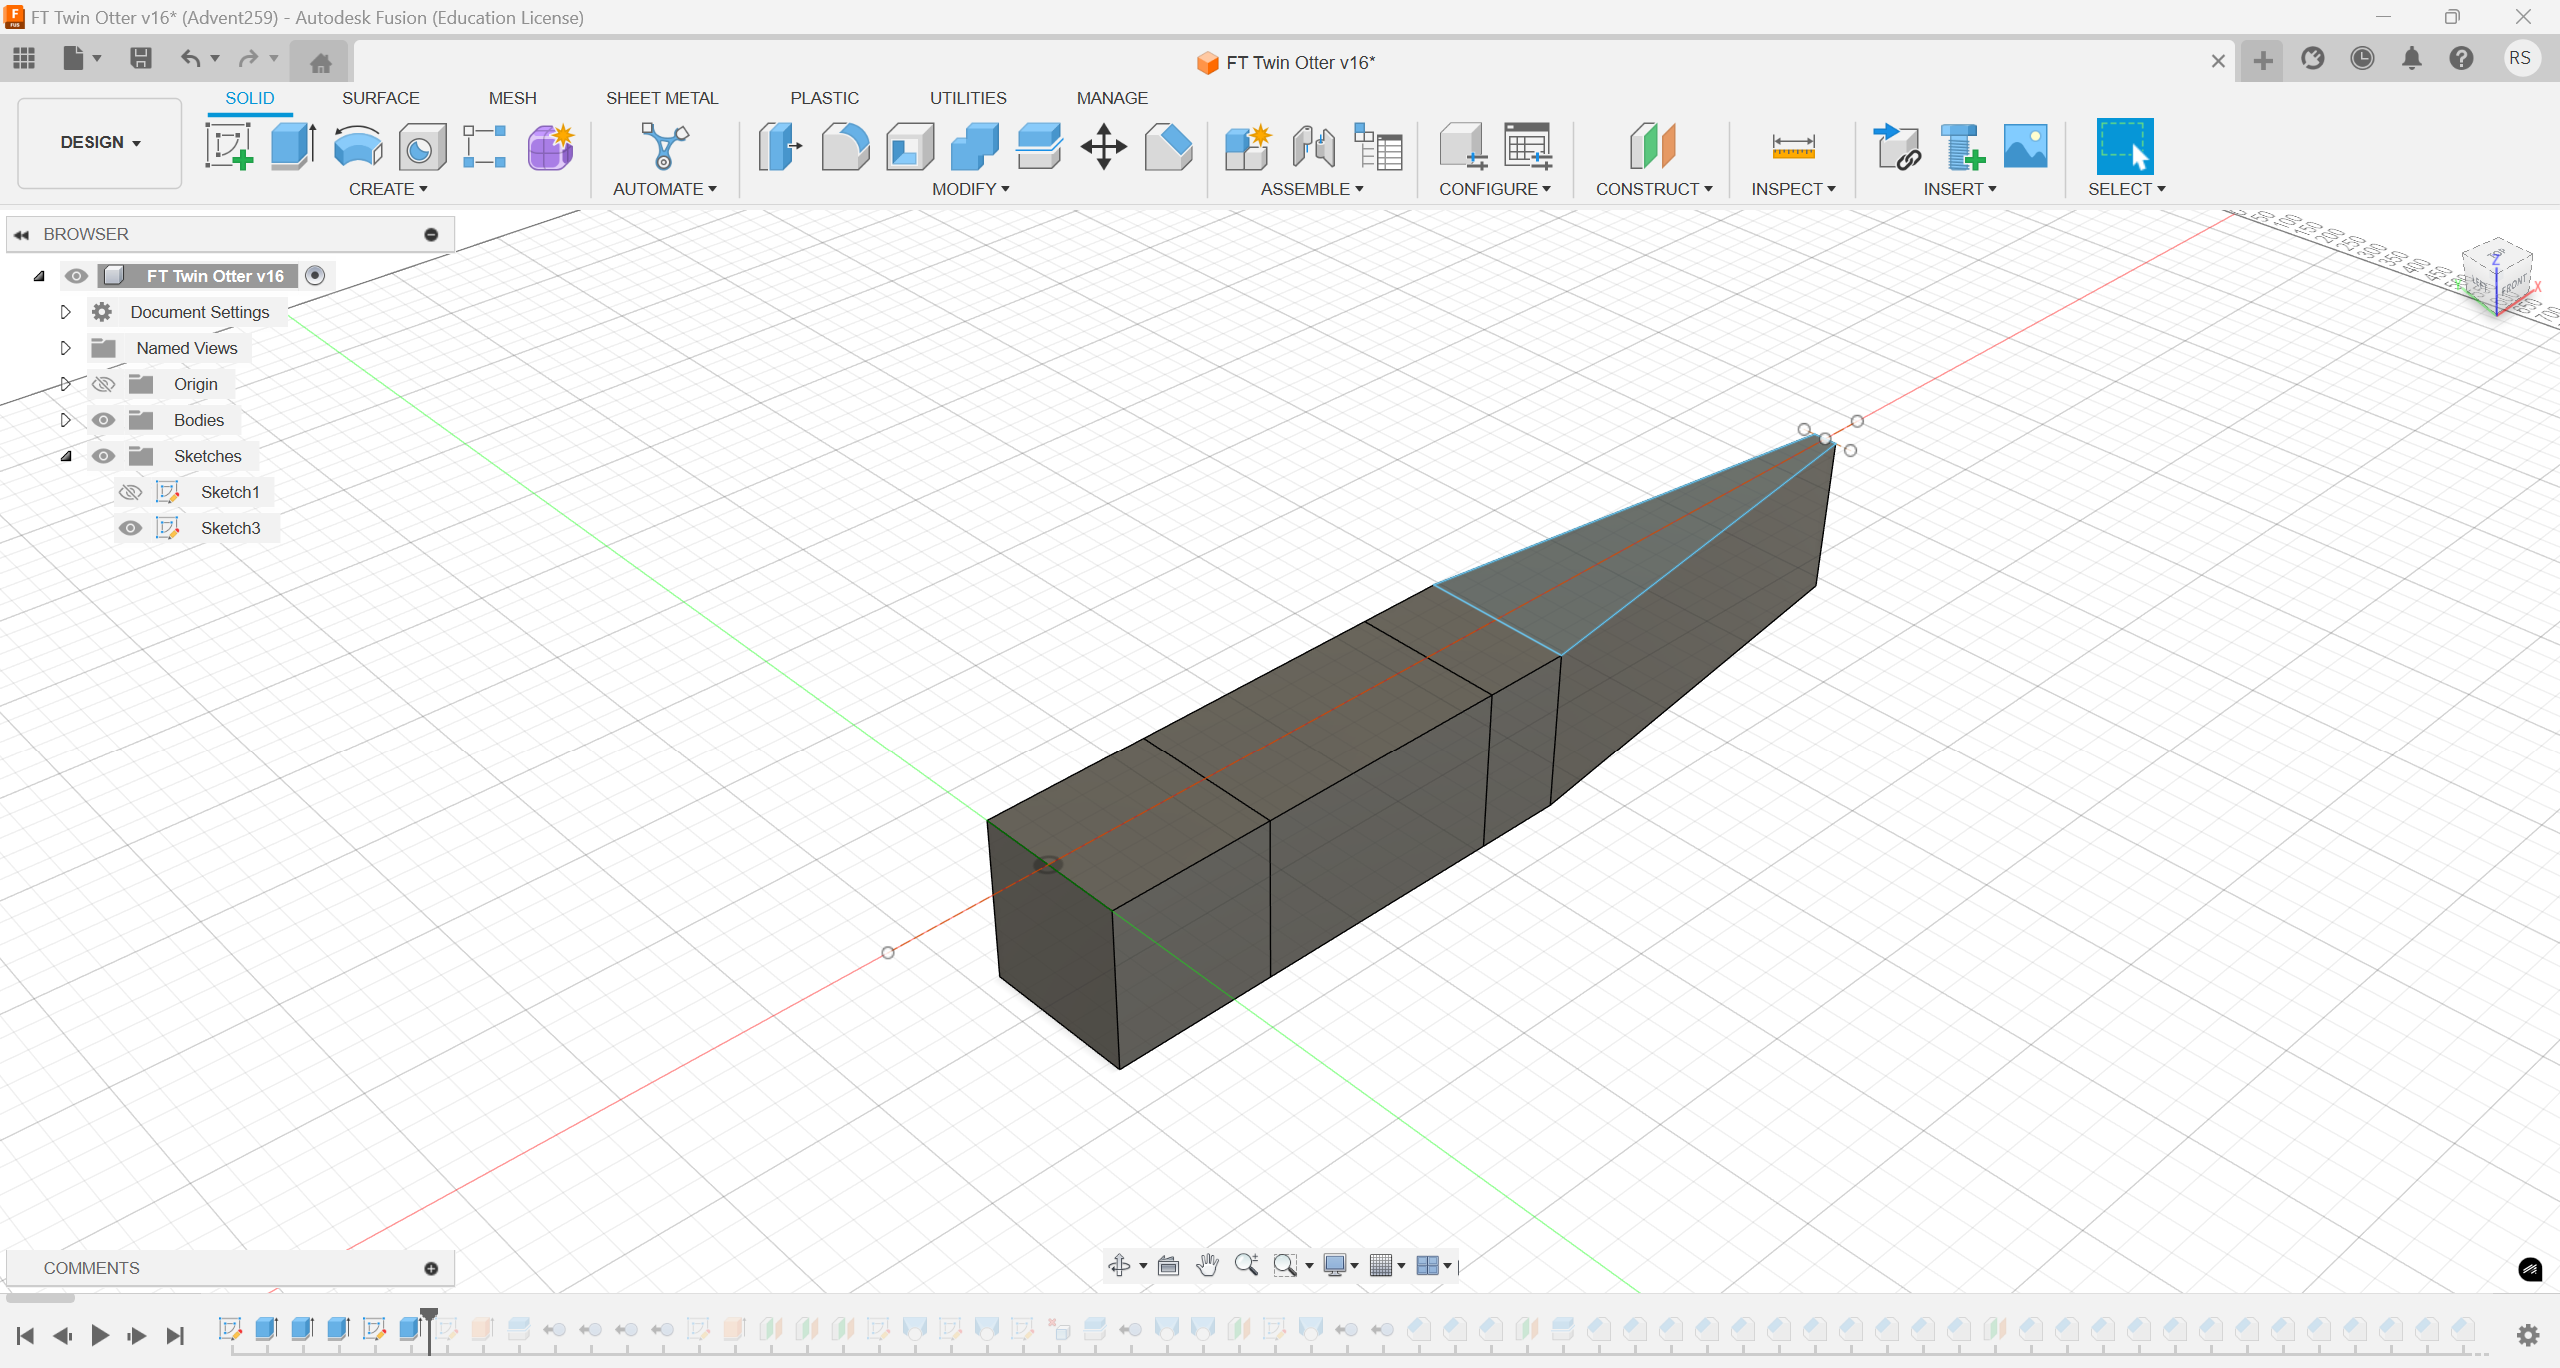
Task: Open the Job Status clock icon
Action: [x=2362, y=58]
